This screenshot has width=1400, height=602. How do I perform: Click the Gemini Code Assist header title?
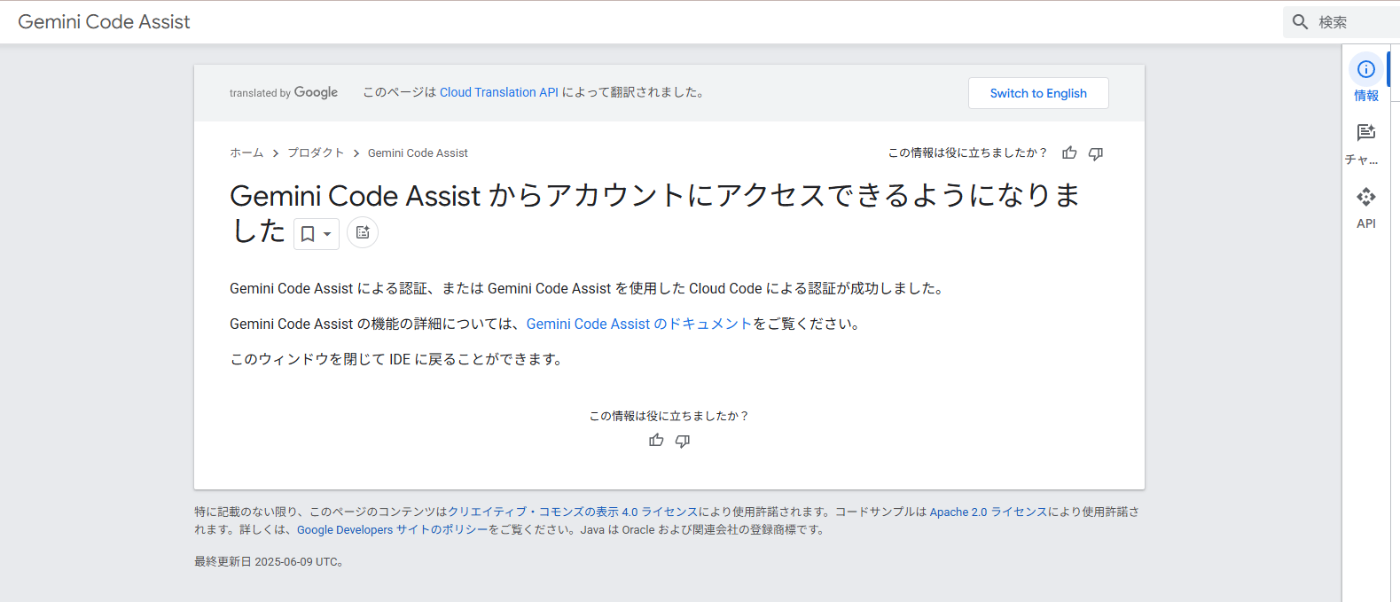[x=104, y=22]
